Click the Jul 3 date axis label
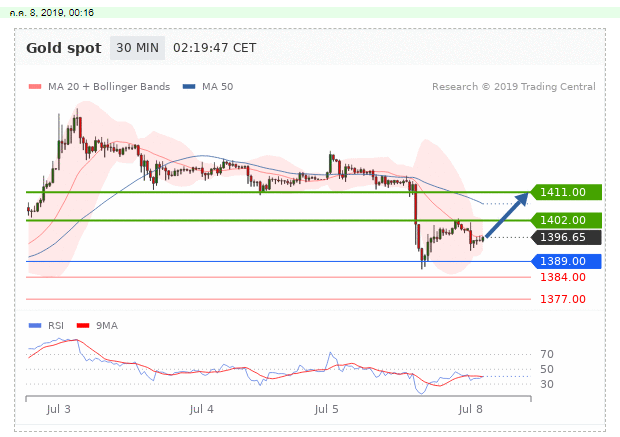The image size is (620, 437). (x=58, y=409)
